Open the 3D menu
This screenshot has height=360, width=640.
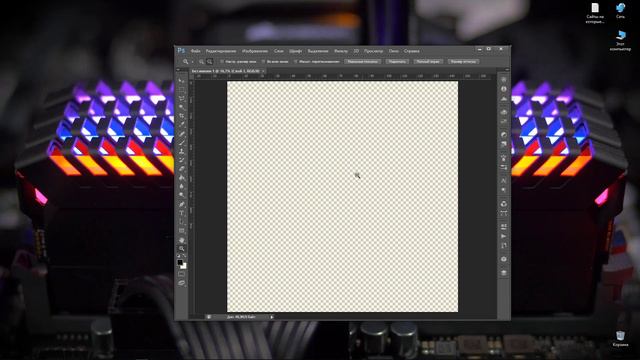(x=356, y=51)
